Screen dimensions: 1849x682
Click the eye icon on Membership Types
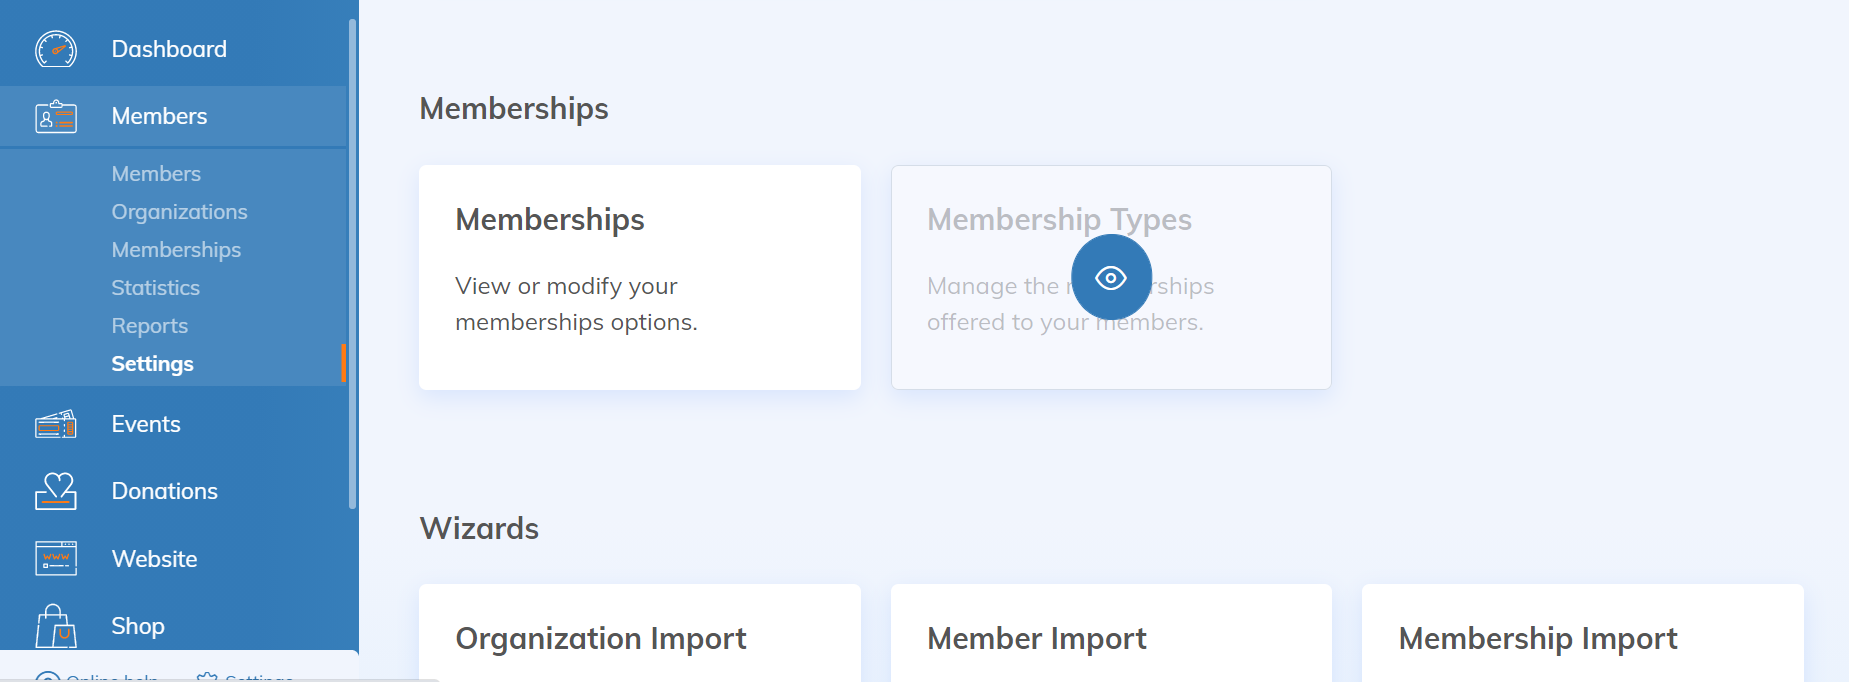(1111, 277)
